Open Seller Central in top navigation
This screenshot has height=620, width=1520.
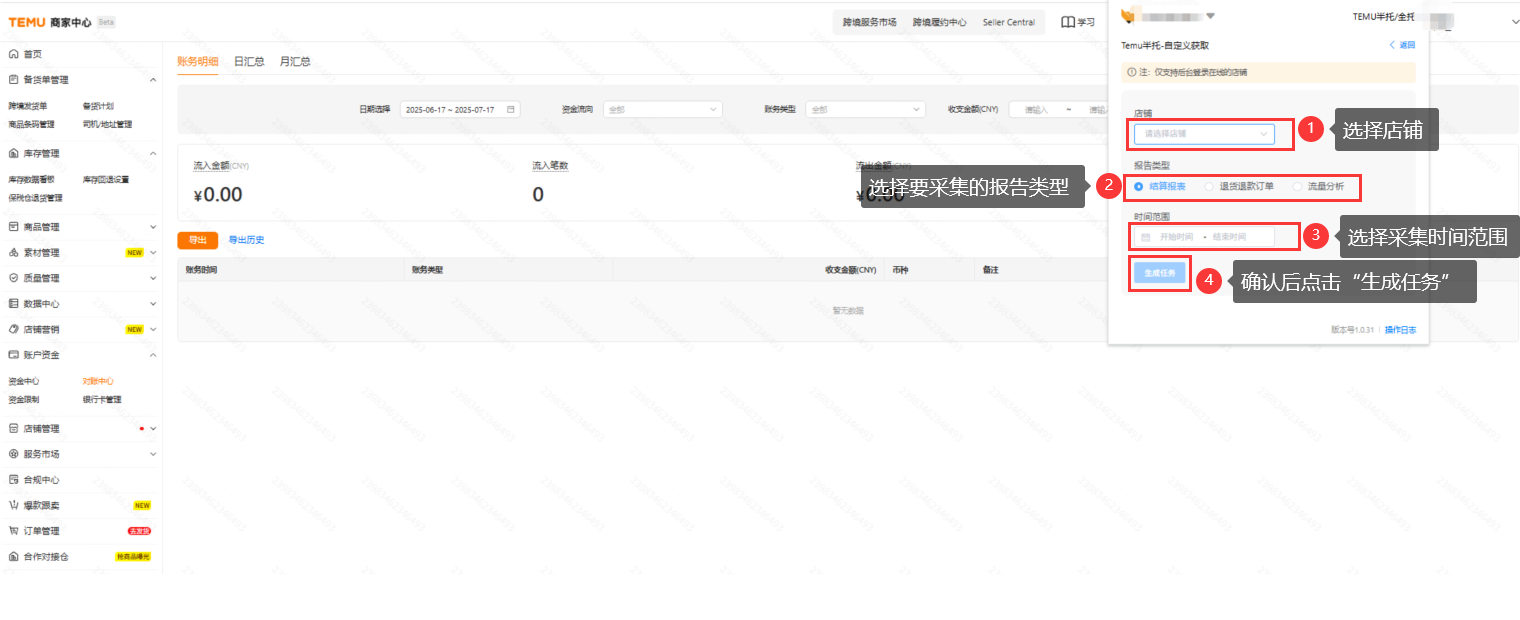coord(1009,22)
